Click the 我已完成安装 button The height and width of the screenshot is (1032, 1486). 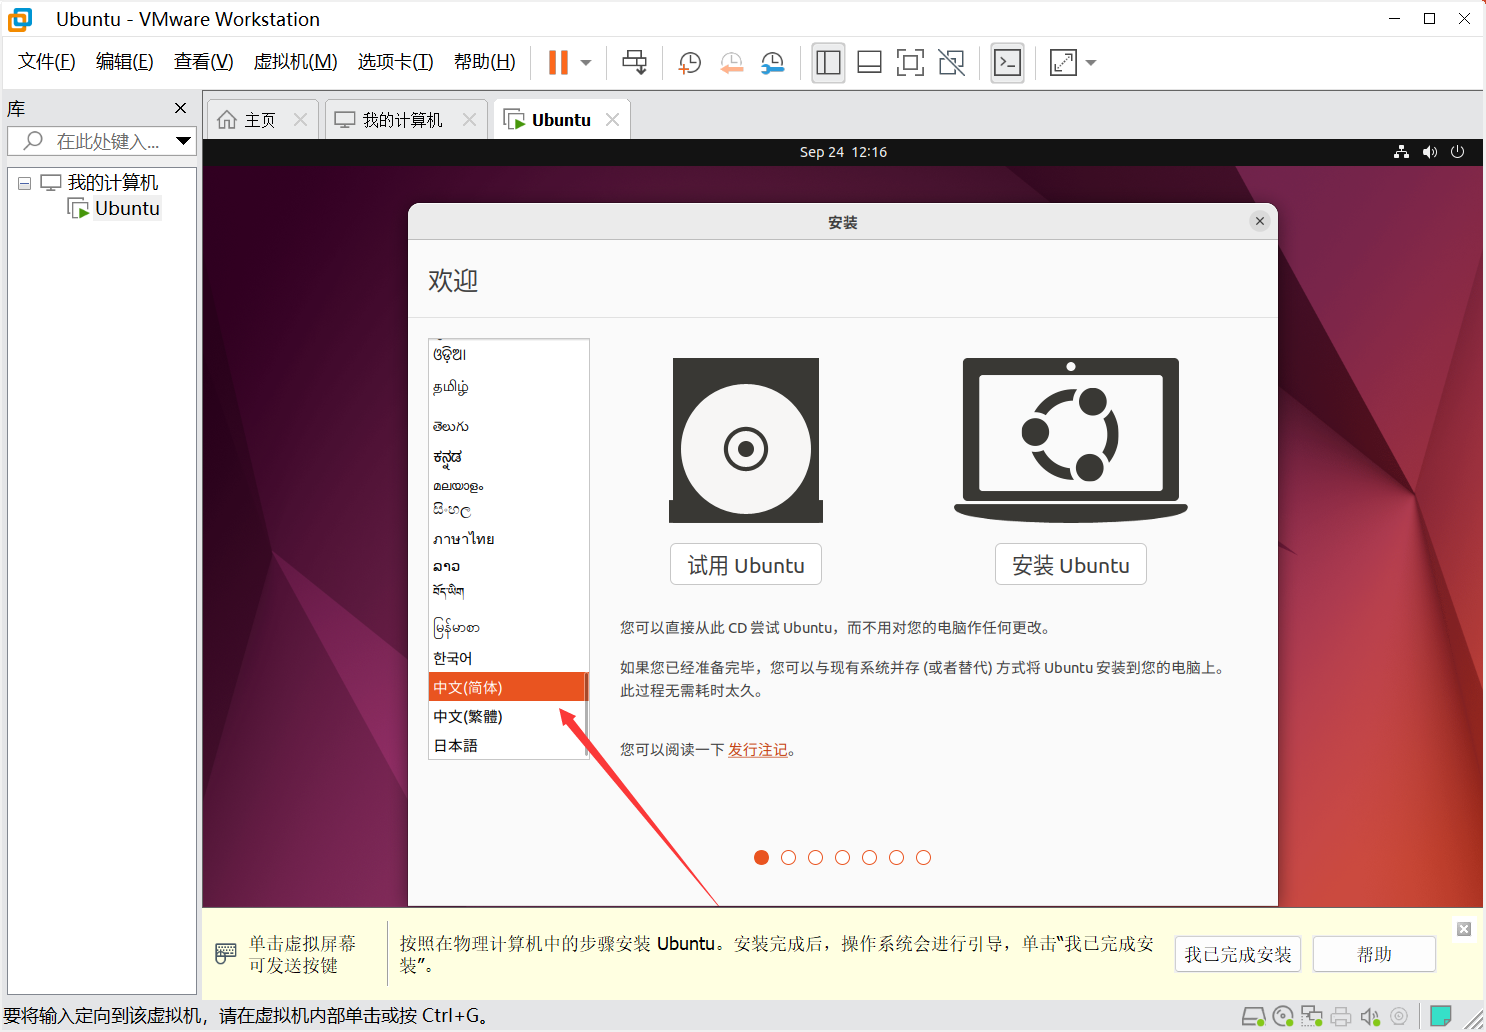pyautogui.click(x=1238, y=955)
